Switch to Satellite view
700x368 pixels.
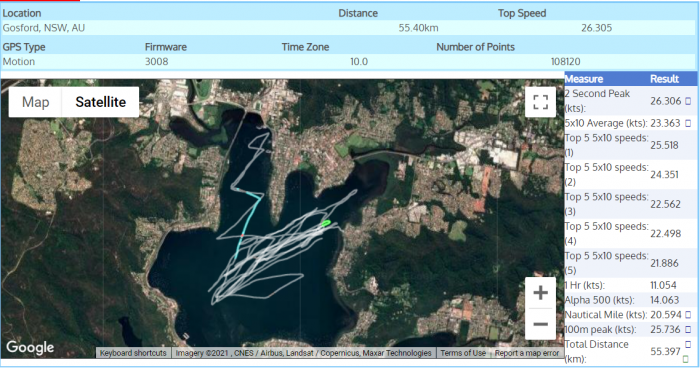click(x=100, y=102)
